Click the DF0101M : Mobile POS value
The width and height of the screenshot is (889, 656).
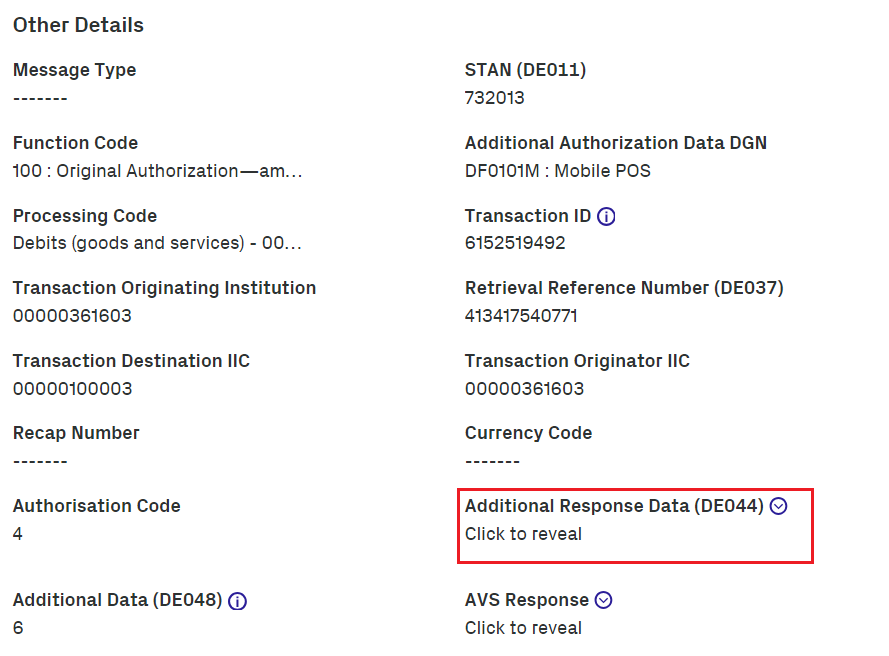[x=557, y=171]
